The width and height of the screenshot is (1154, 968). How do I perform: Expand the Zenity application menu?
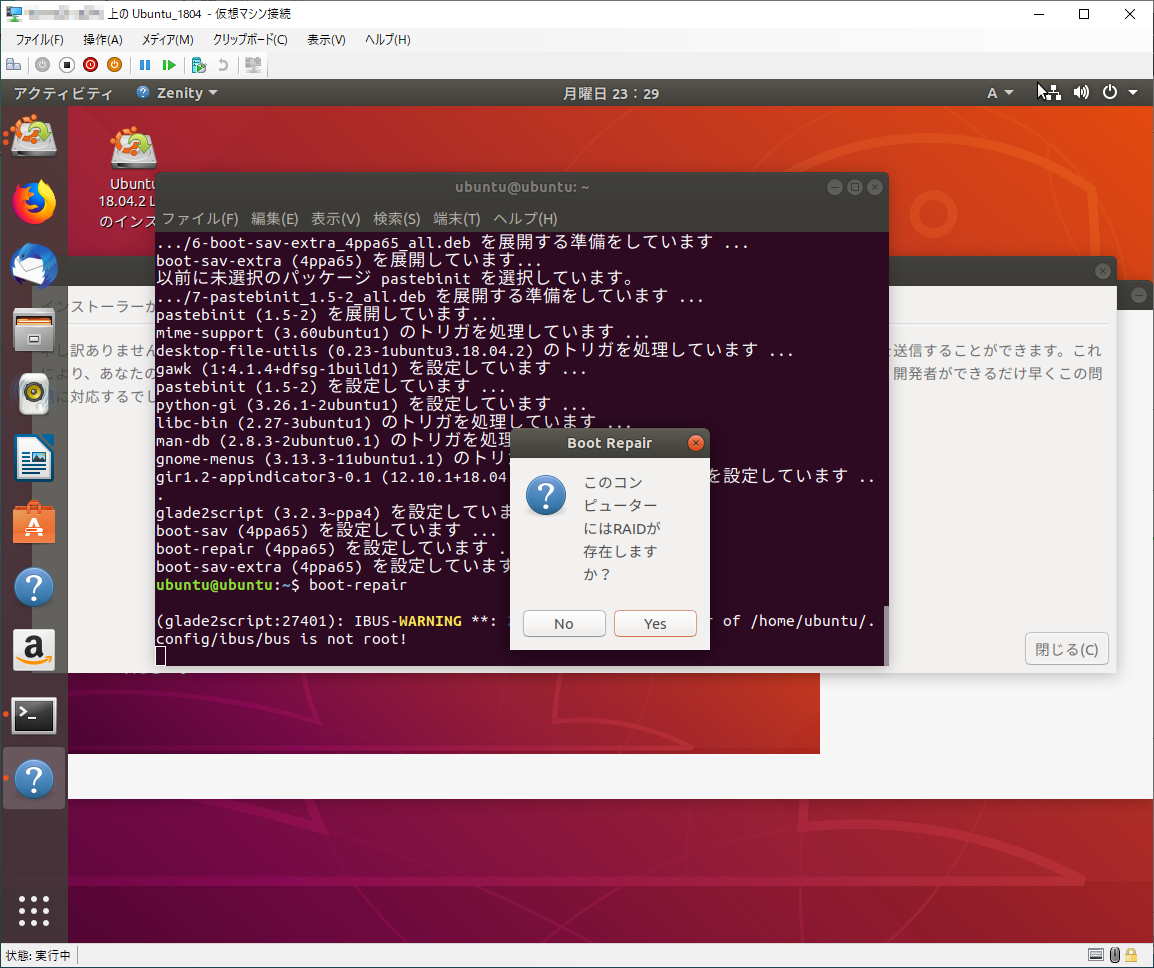[x=177, y=93]
